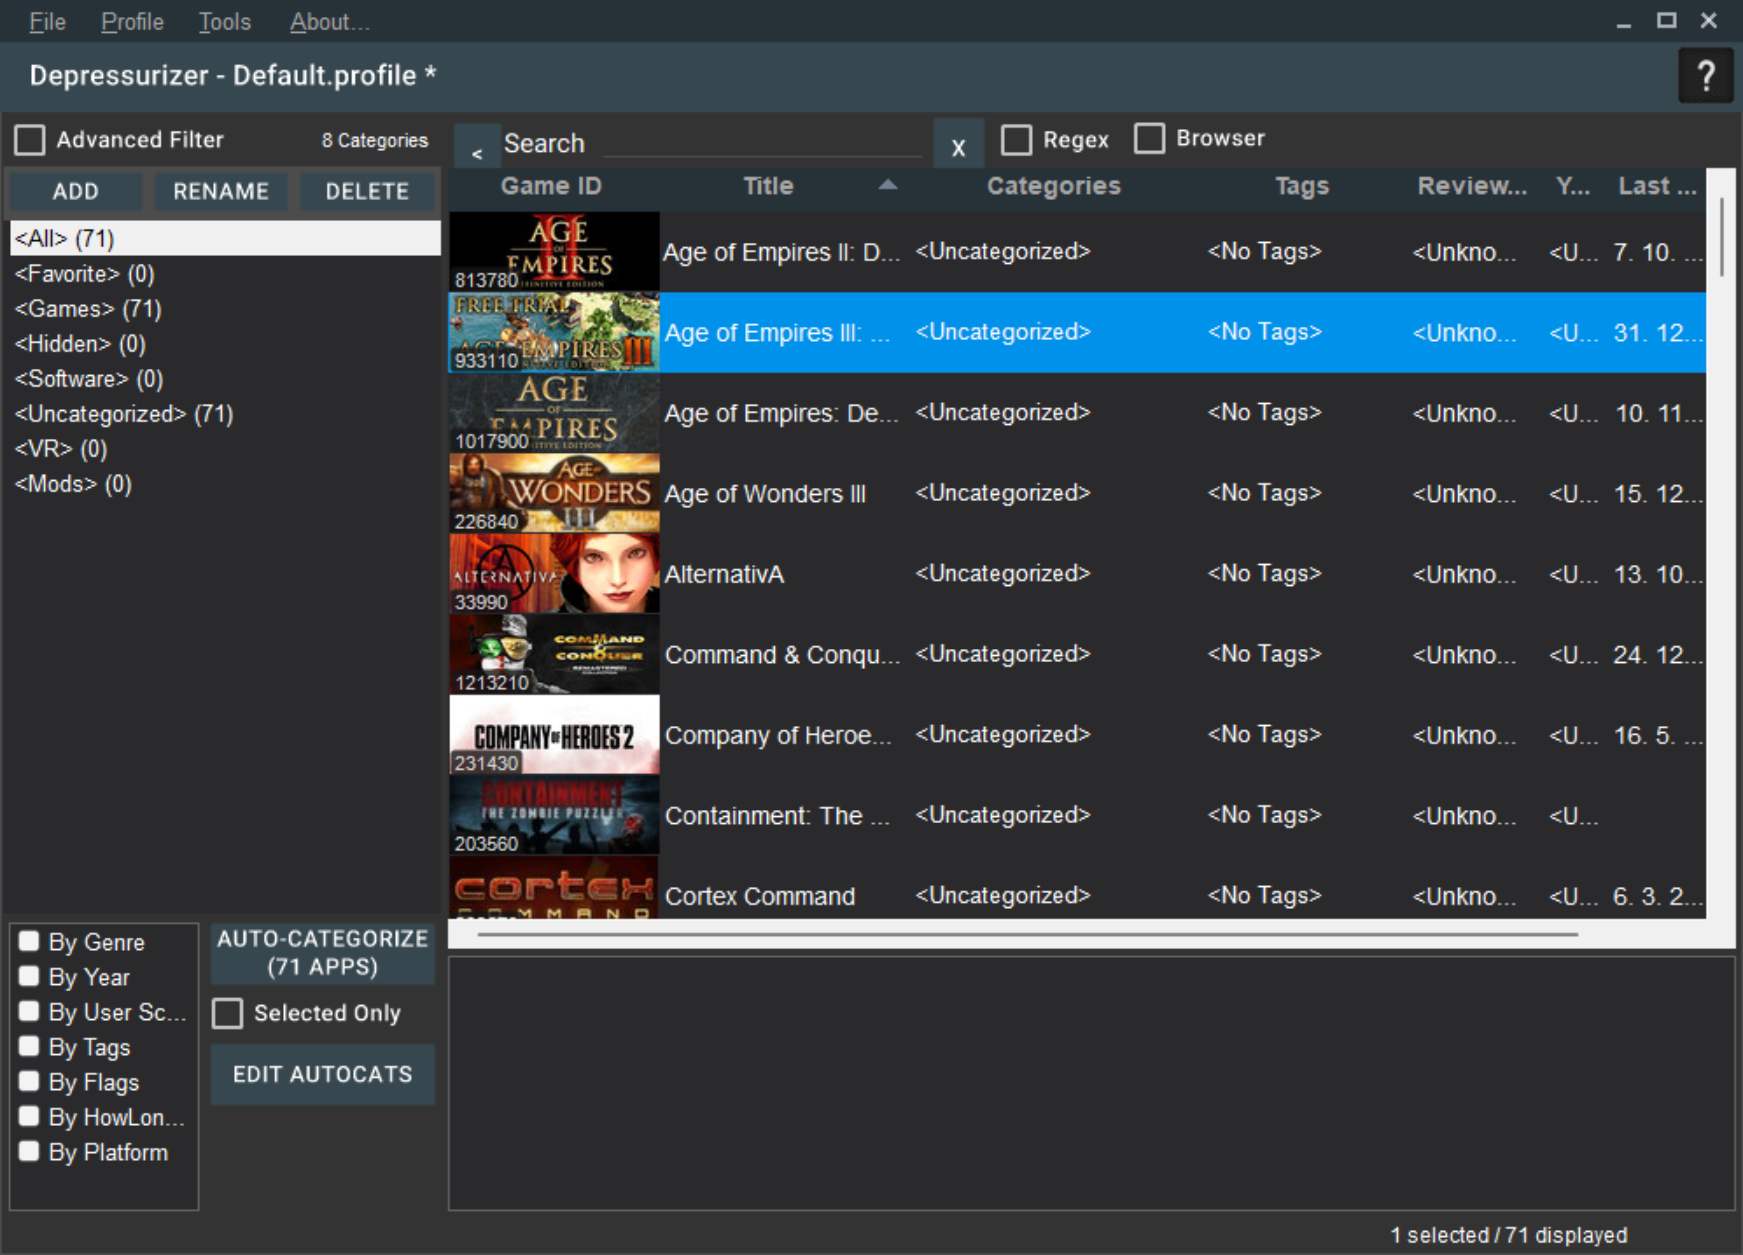Click the Age of Wonders III thumbnail
This screenshot has width=1743, height=1255.
(x=554, y=493)
